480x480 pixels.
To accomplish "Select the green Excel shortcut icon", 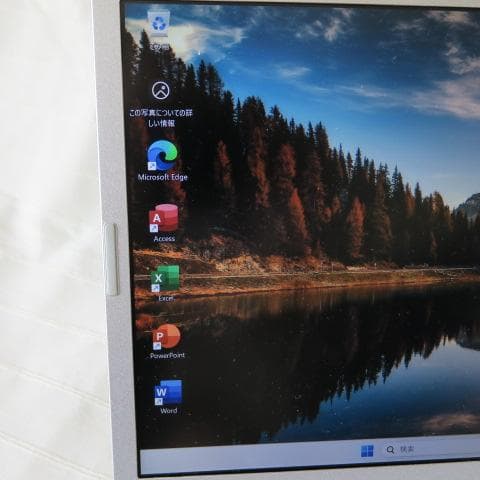I will [165, 279].
